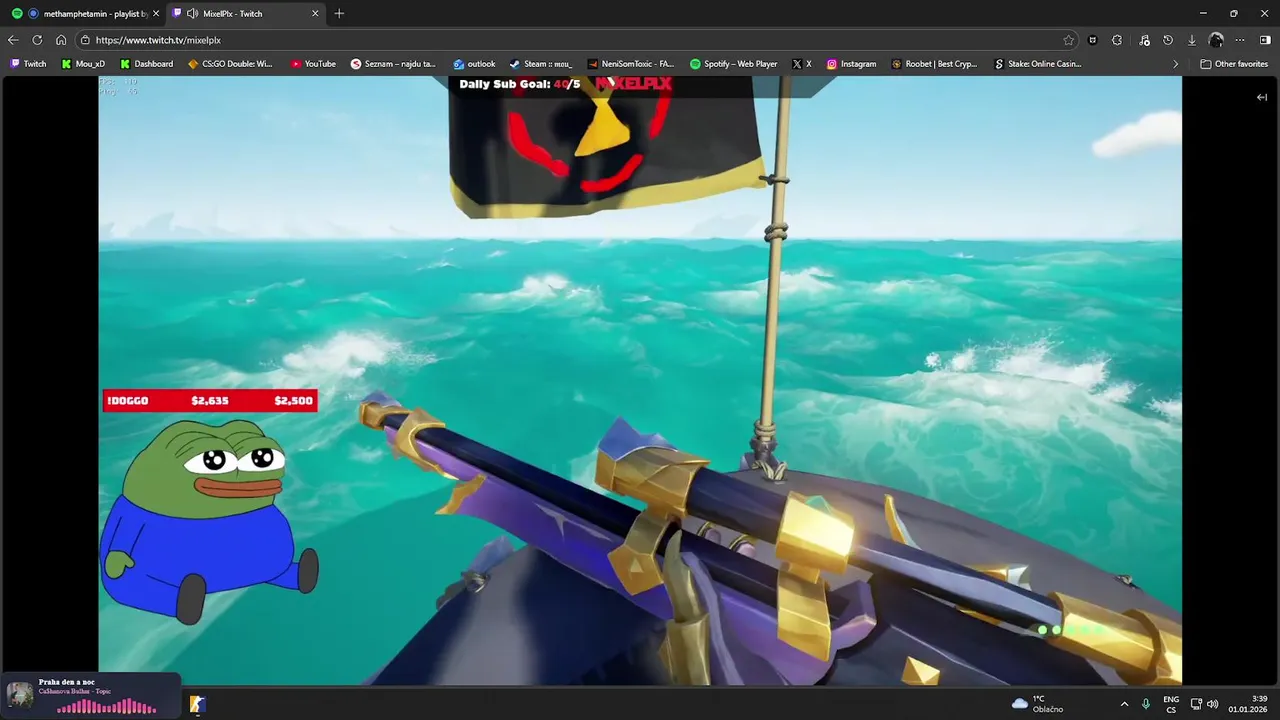Screen dimensions: 1280x720
Task: Open the Mou_xD bookmark
Action: tap(83, 64)
